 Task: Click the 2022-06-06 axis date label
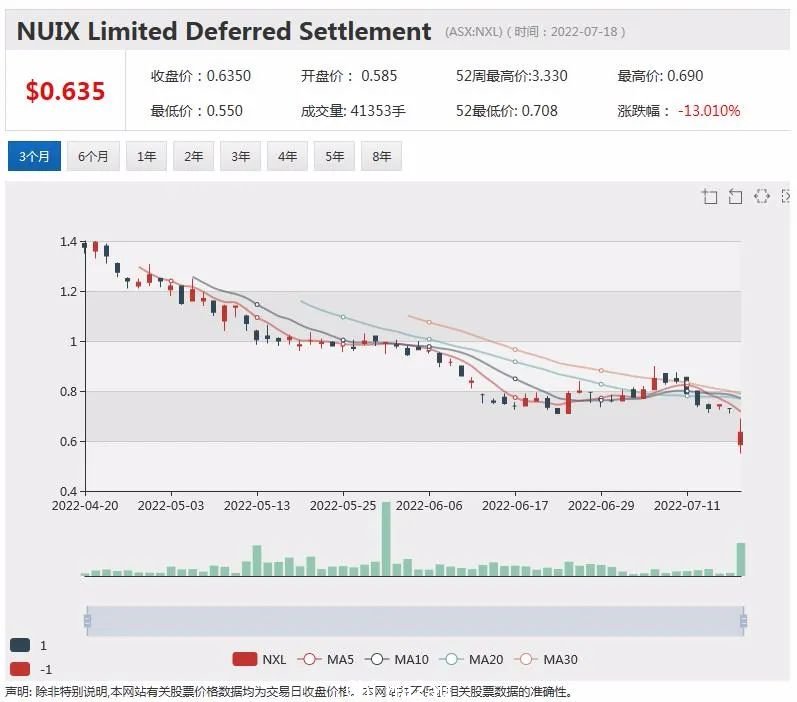pyautogui.click(x=429, y=505)
